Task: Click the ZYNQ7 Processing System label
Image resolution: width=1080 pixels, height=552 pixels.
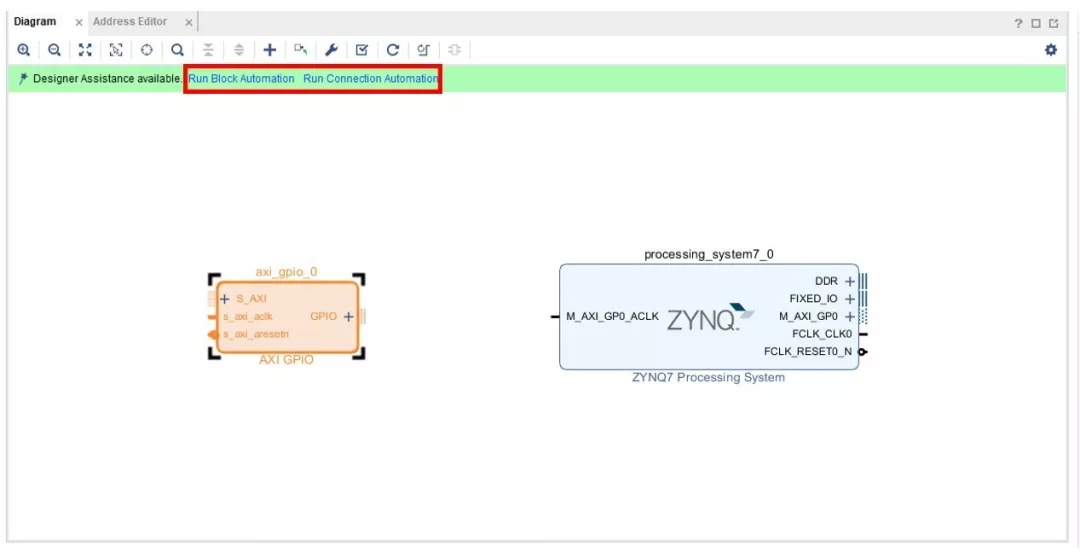Action: 709,378
